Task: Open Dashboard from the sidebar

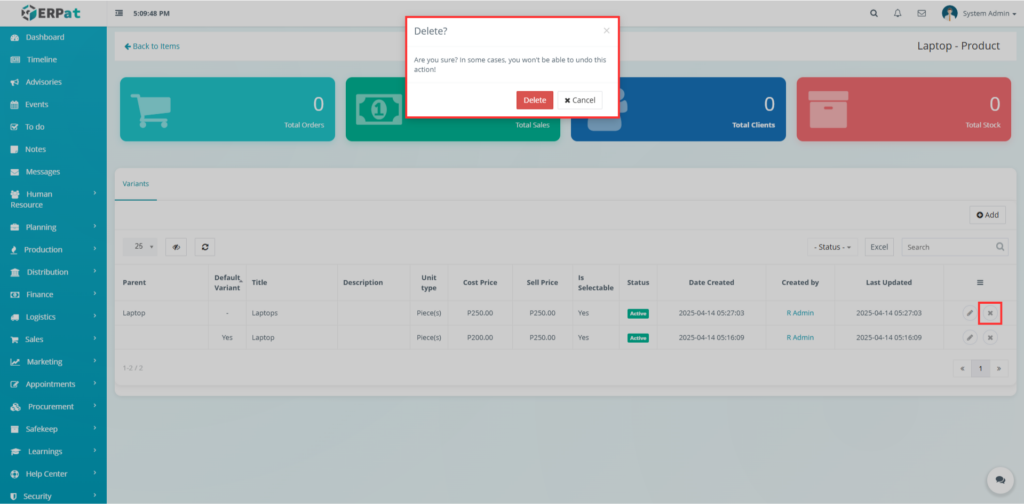Action: 45,37
